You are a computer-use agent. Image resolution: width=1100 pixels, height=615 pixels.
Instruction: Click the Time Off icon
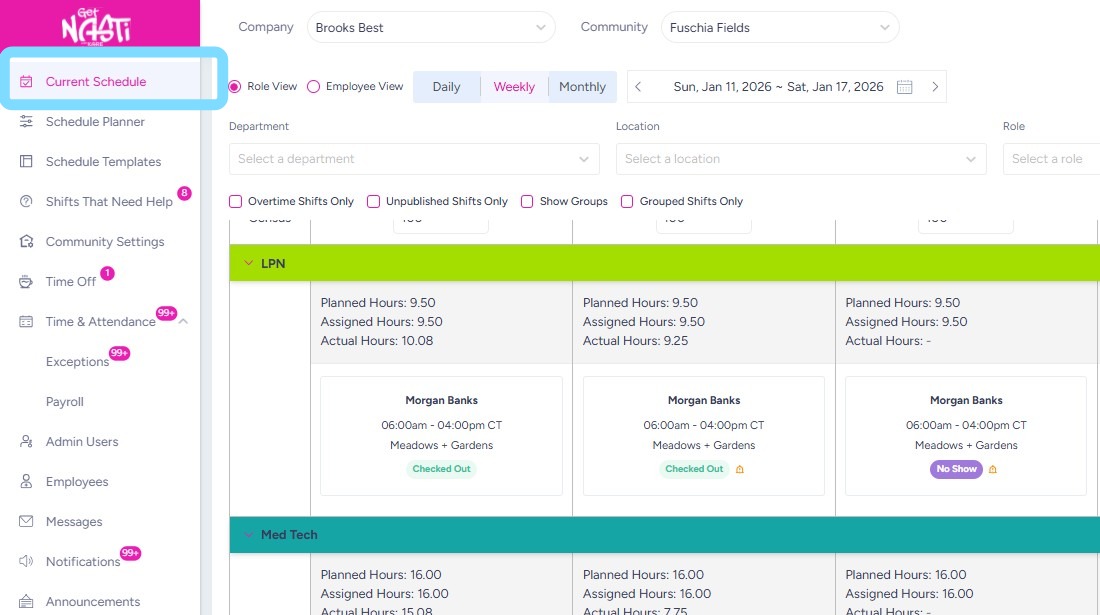[26, 282]
